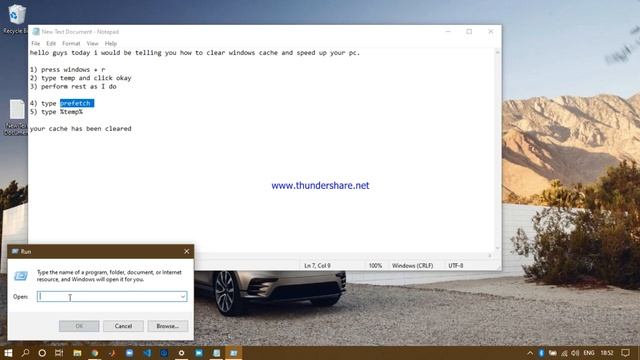640x360 pixels.
Task: Open the Bluetooth tray icon
Action: pyautogui.click(x=541, y=353)
